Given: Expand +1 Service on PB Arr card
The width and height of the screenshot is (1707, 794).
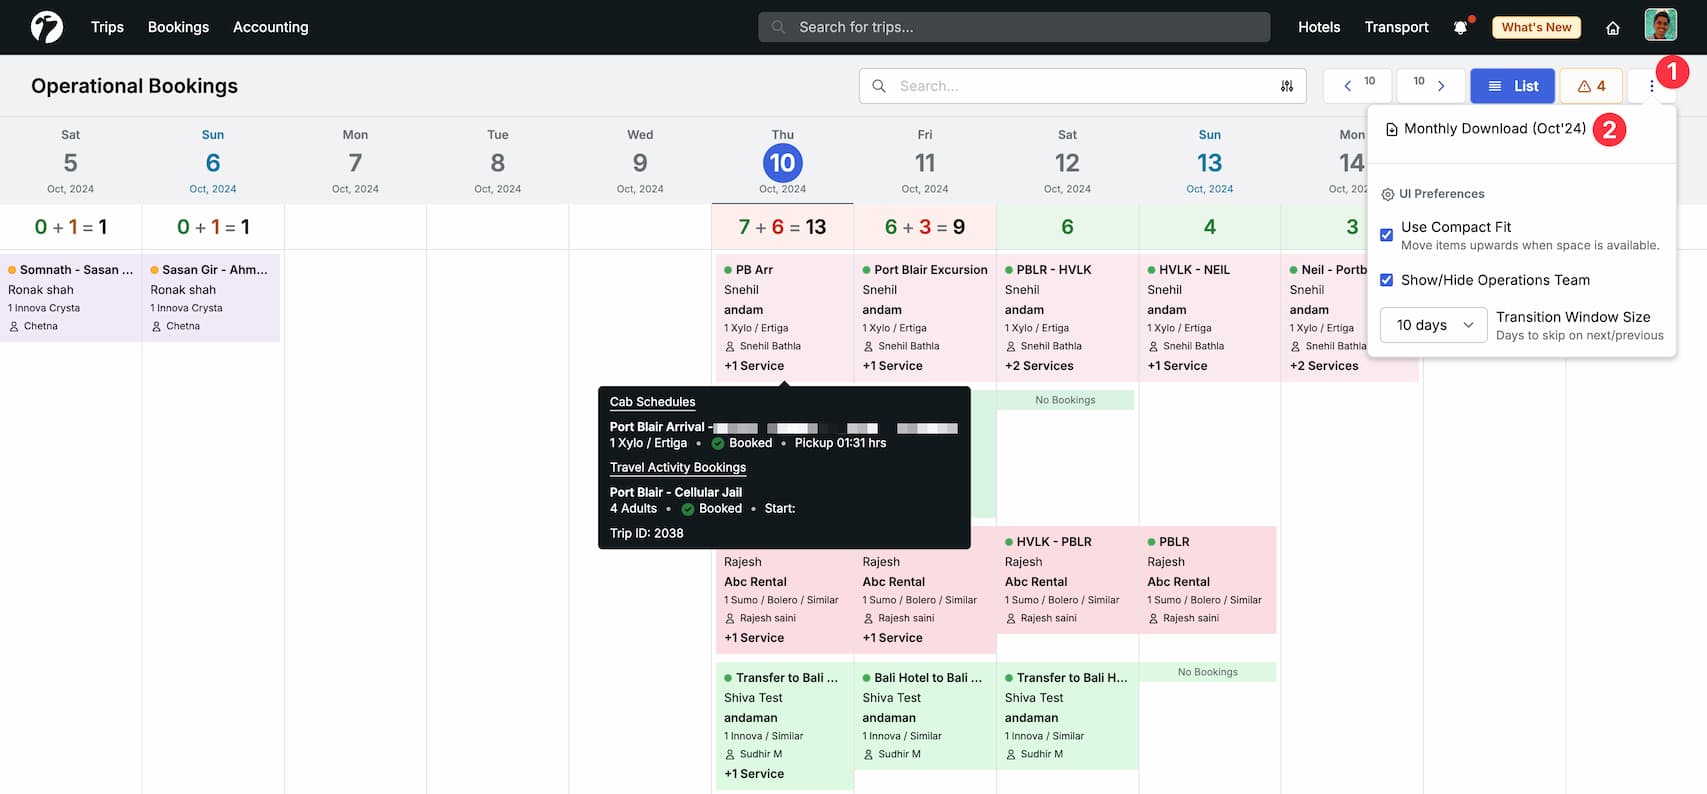Looking at the screenshot, I should pyautogui.click(x=754, y=366).
